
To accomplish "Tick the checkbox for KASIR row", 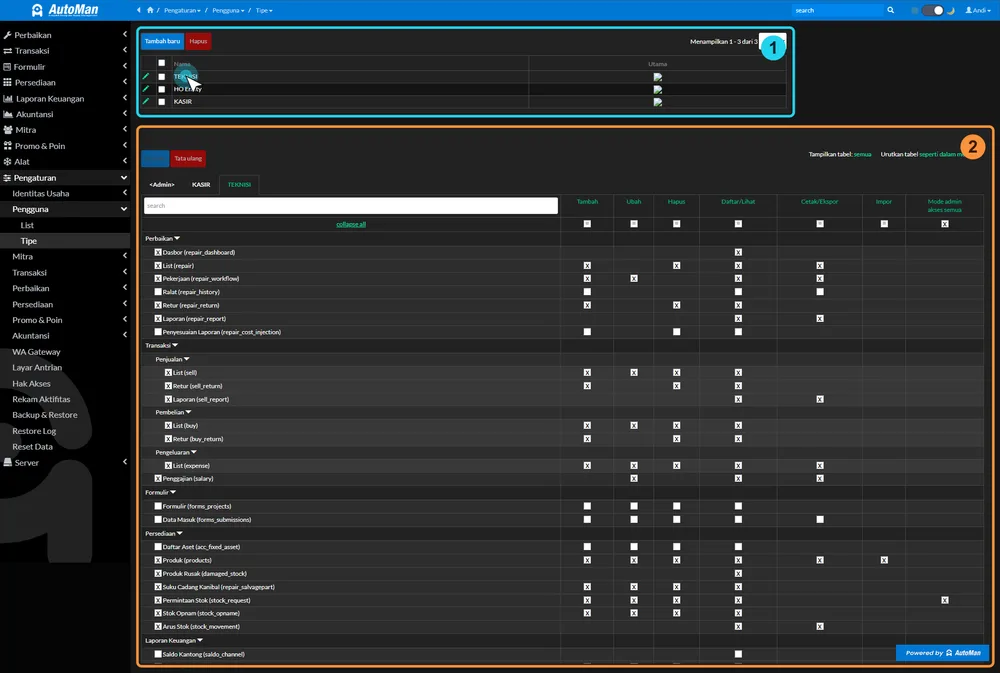I will tap(161, 101).
